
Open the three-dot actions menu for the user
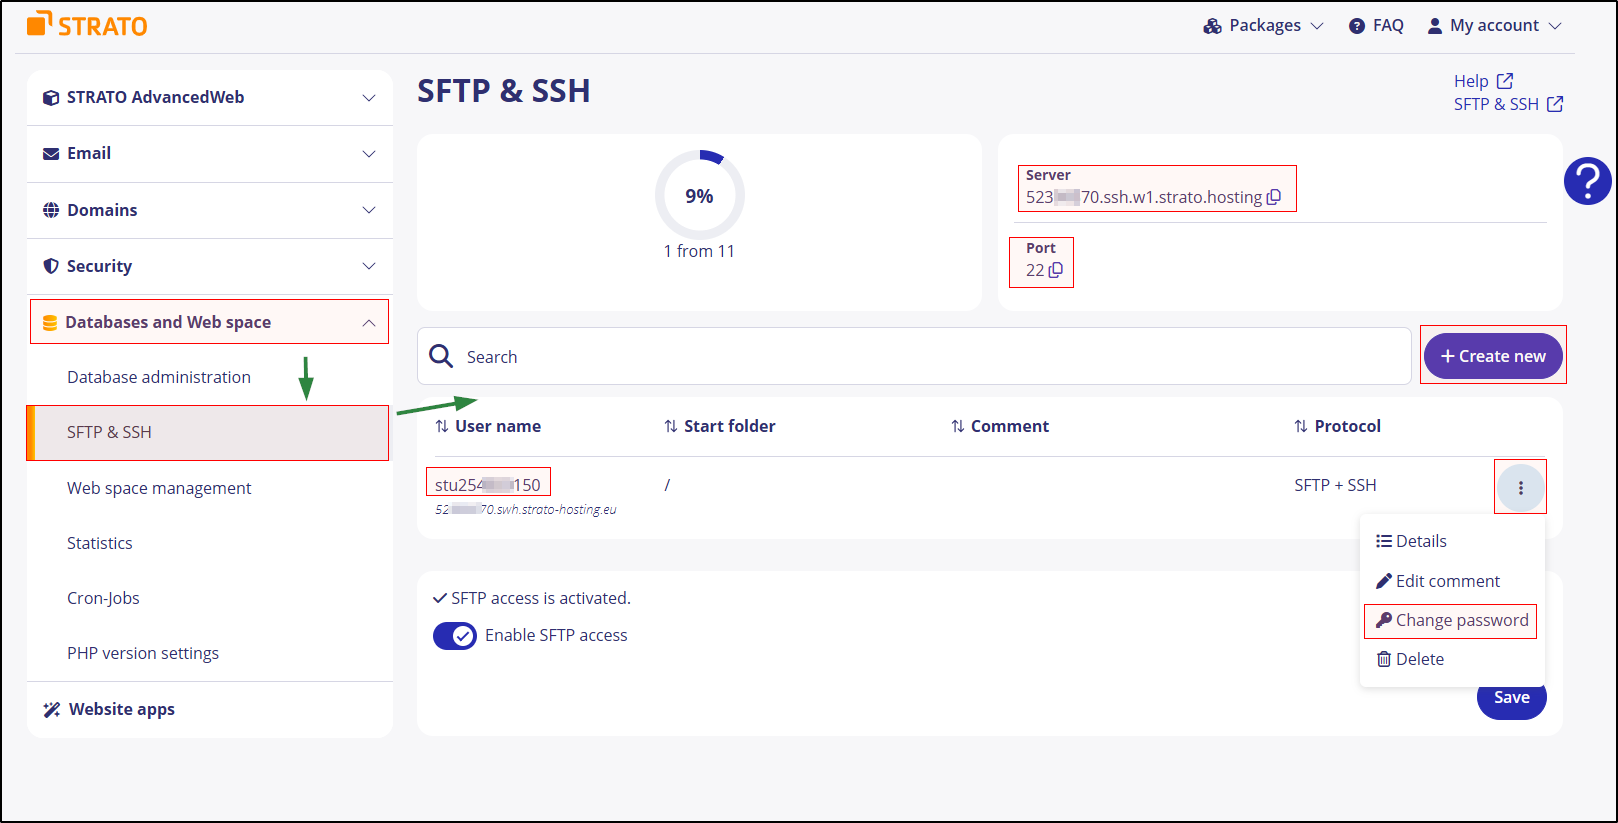tap(1520, 488)
